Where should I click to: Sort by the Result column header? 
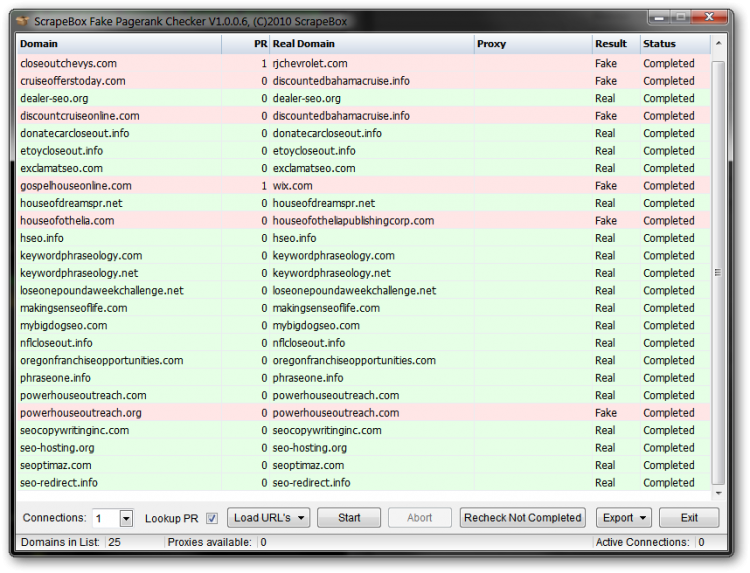point(616,44)
